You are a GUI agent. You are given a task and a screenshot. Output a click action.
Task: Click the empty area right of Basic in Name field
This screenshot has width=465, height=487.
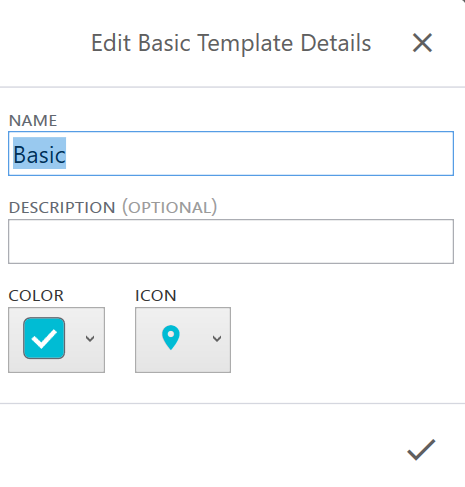click(x=259, y=154)
